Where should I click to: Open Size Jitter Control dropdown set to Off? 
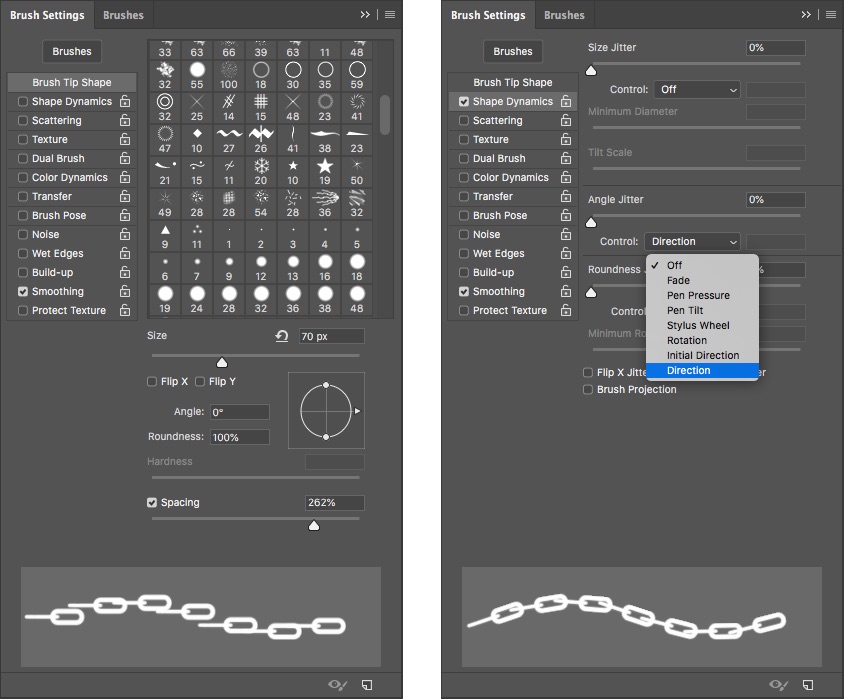click(697, 90)
